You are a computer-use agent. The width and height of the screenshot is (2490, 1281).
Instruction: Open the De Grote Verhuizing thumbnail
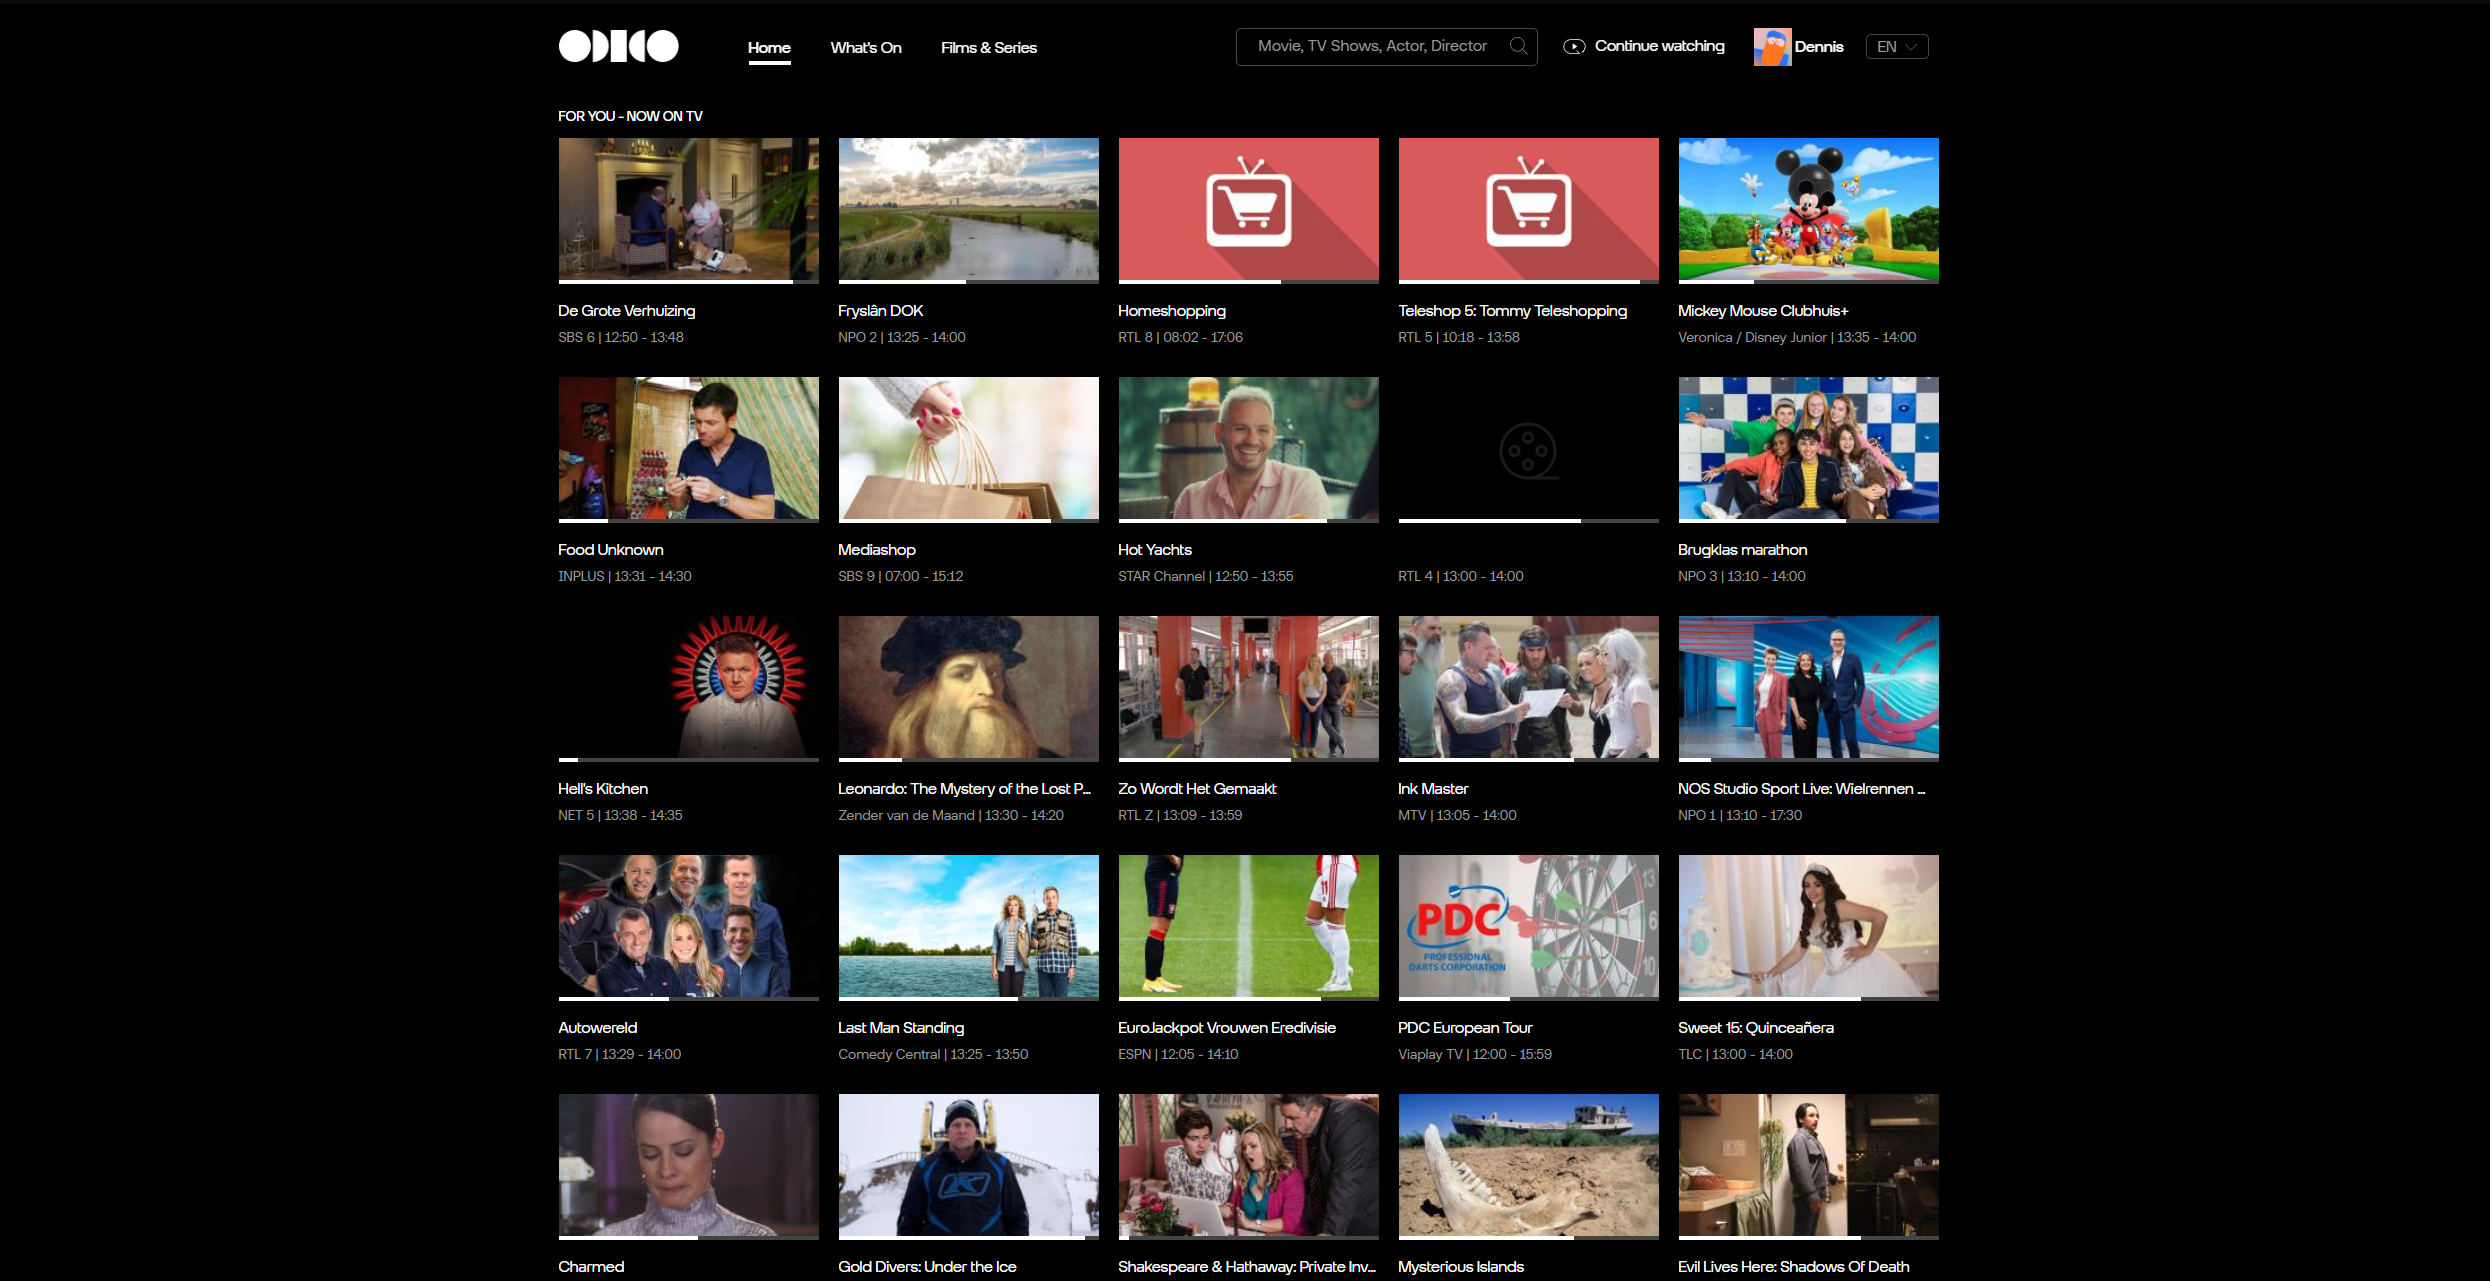tap(688, 210)
